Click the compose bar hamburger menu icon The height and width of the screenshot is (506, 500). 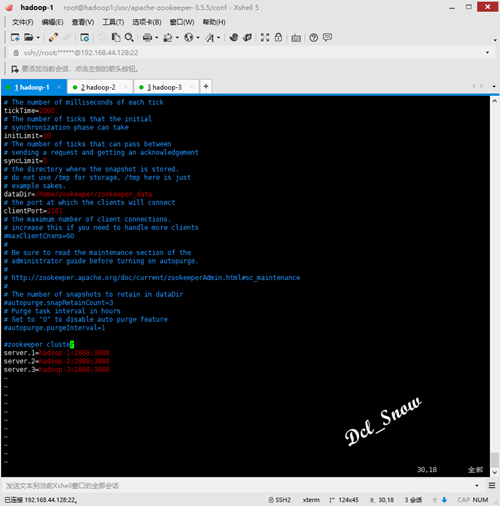coord(492,486)
